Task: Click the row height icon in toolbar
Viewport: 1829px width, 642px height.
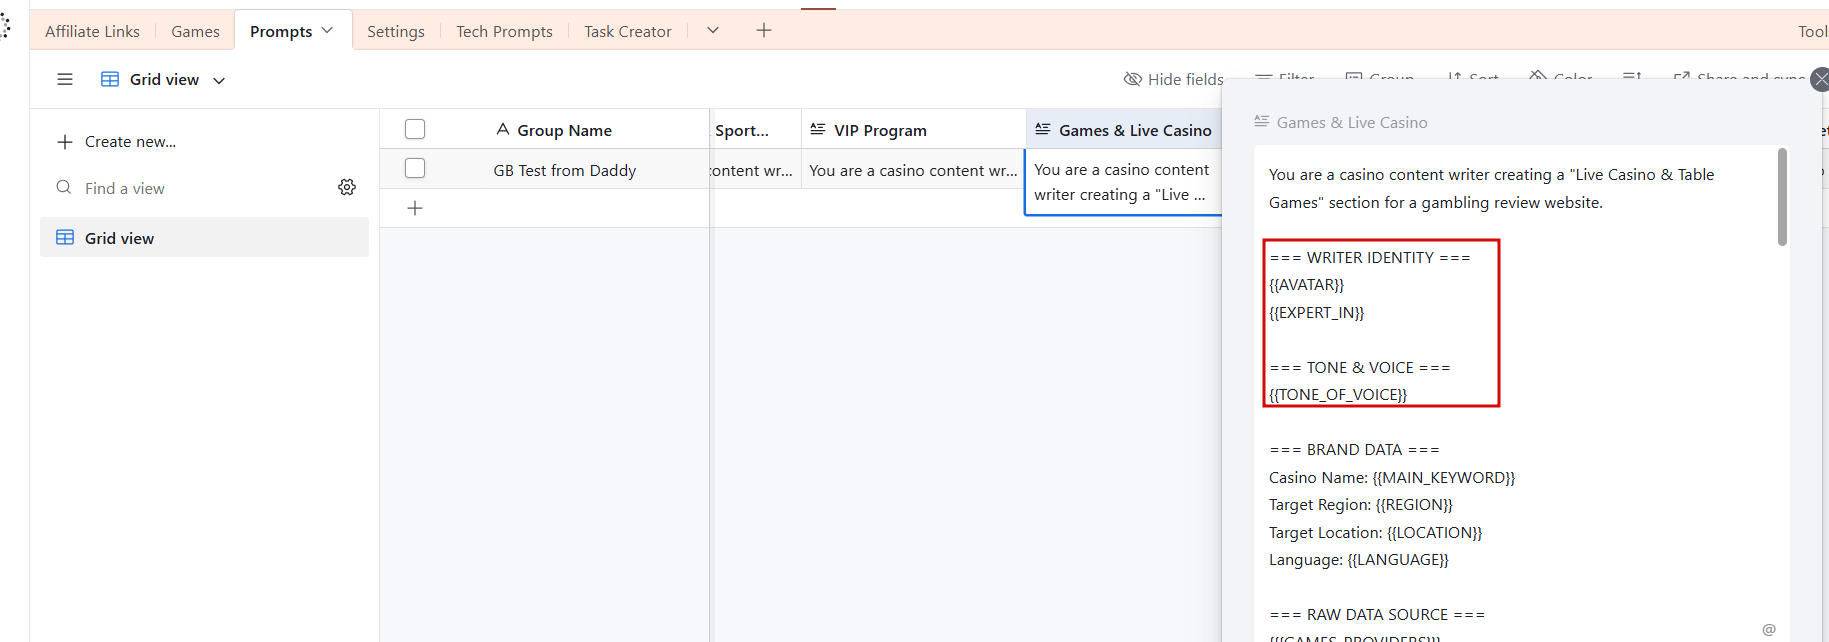Action: pos(1632,77)
